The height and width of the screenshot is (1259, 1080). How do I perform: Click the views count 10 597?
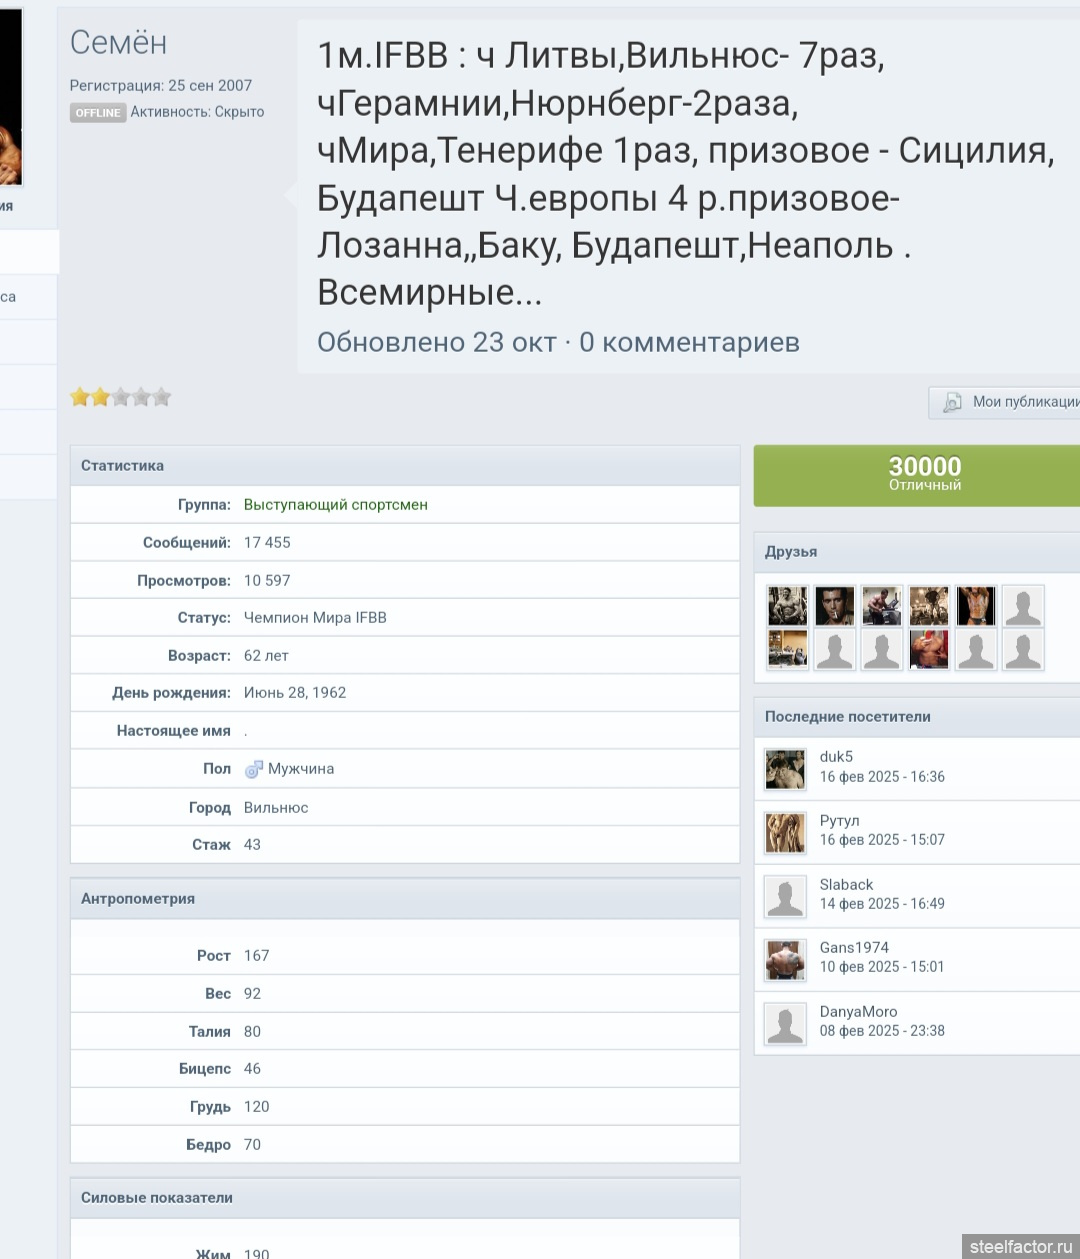[x=267, y=581]
